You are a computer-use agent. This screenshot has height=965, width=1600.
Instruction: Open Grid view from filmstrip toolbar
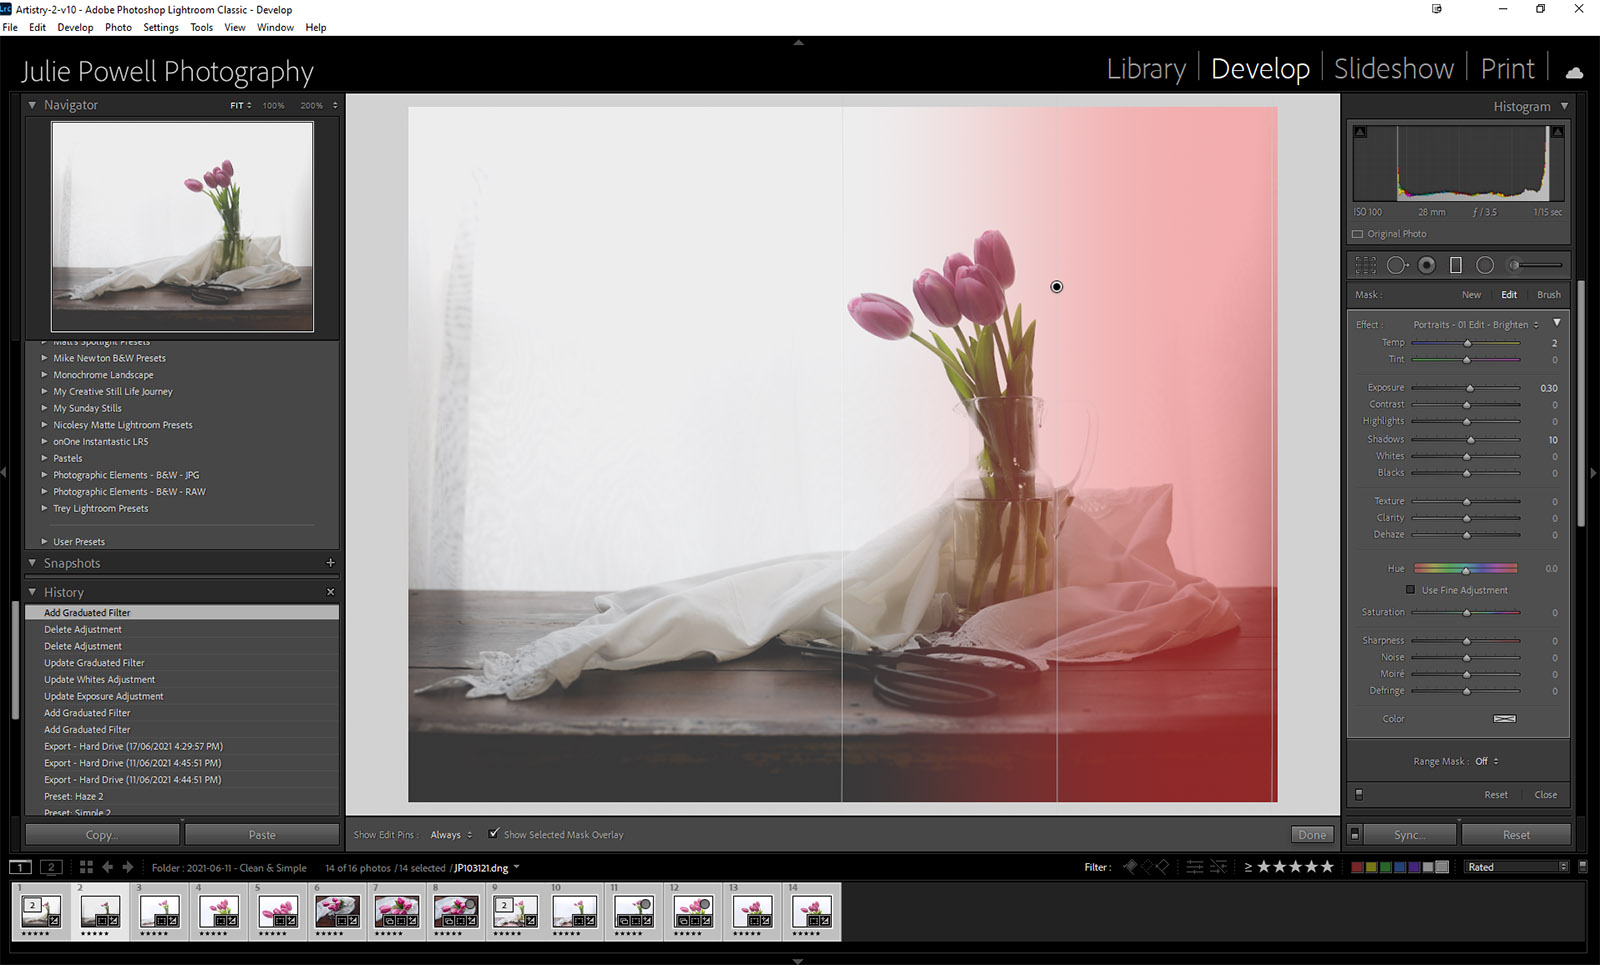(x=86, y=867)
